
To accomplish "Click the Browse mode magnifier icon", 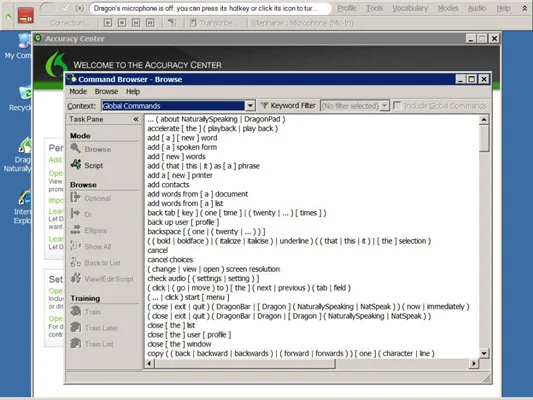I will [x=75, y=149].
